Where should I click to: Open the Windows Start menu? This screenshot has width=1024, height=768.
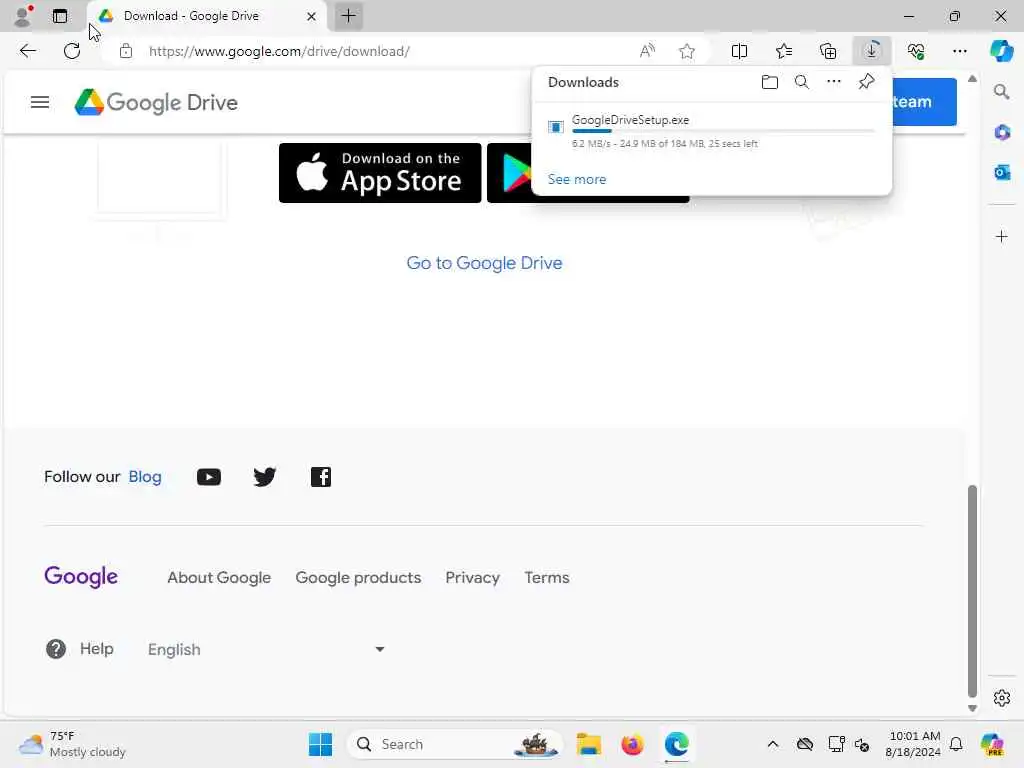320,744
